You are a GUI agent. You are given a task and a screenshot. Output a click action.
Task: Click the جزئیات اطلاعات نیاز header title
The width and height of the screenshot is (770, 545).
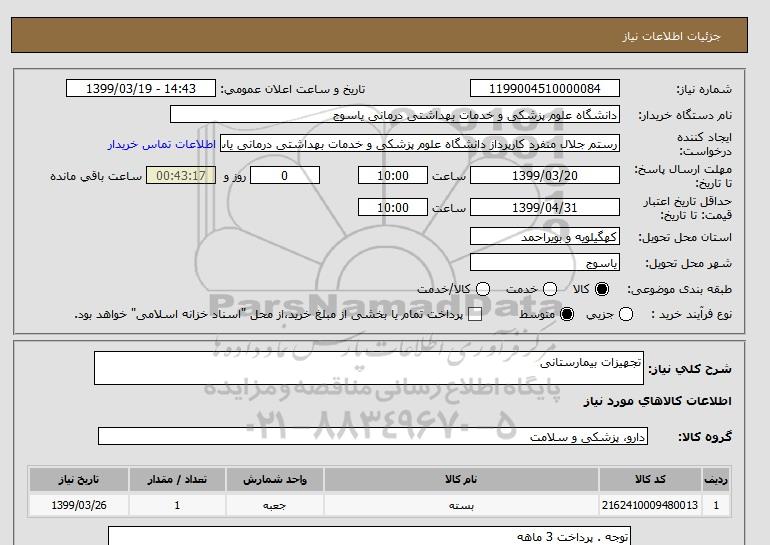671,36
